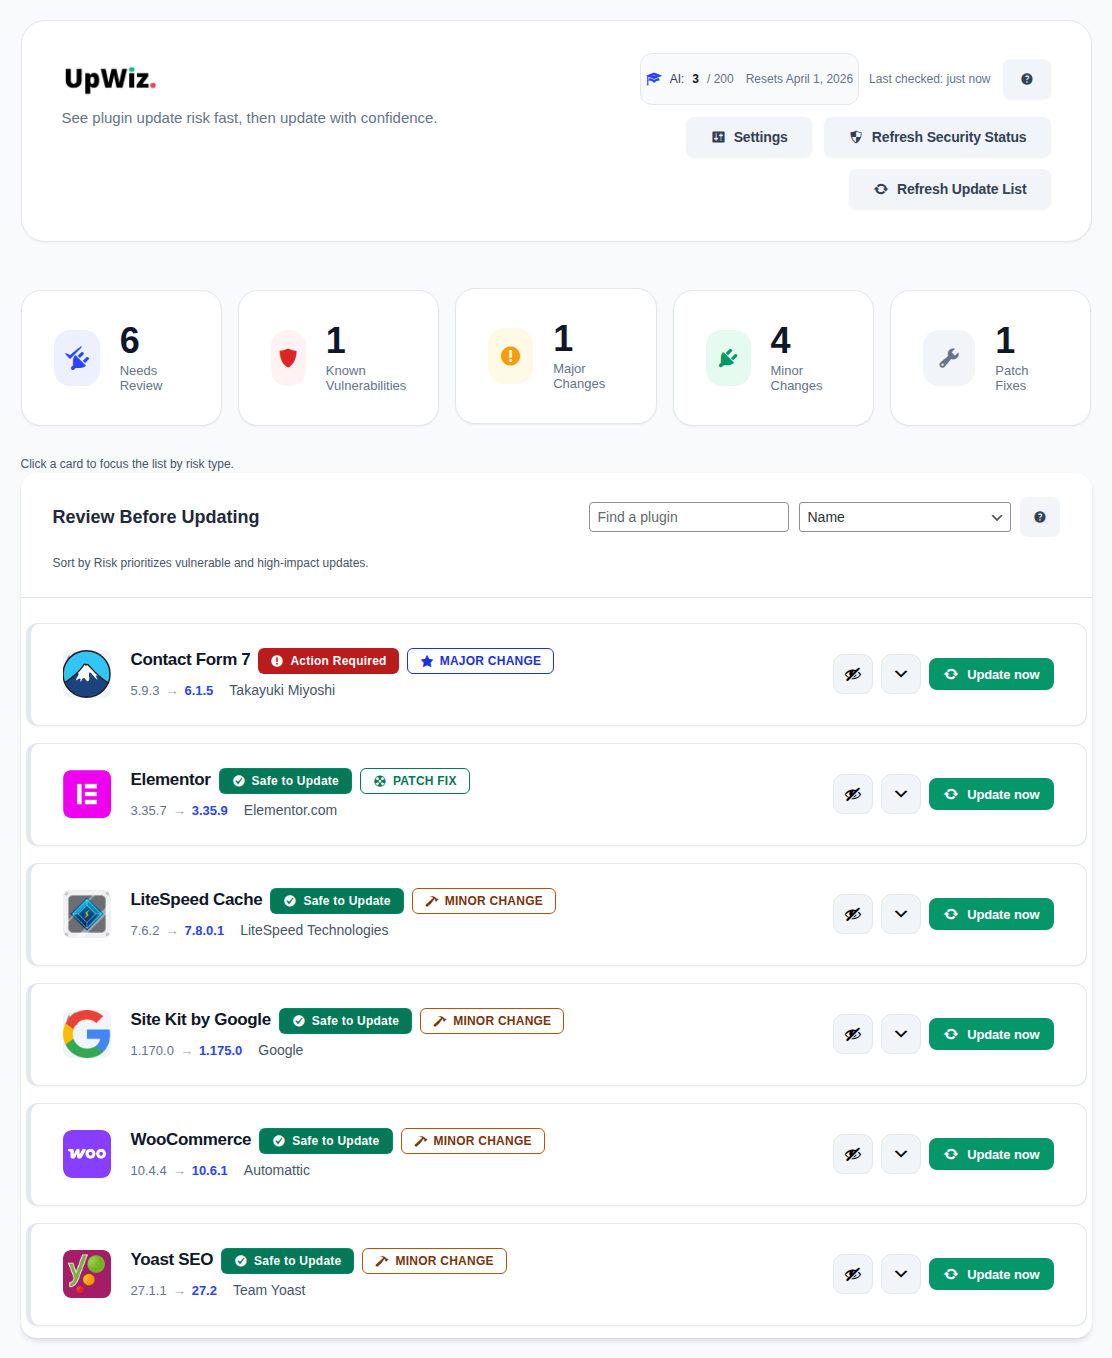The height and width of the screenshot is (1358, 1112).
Task: Click the Elementor plugin logo
Action: (87, 794)
